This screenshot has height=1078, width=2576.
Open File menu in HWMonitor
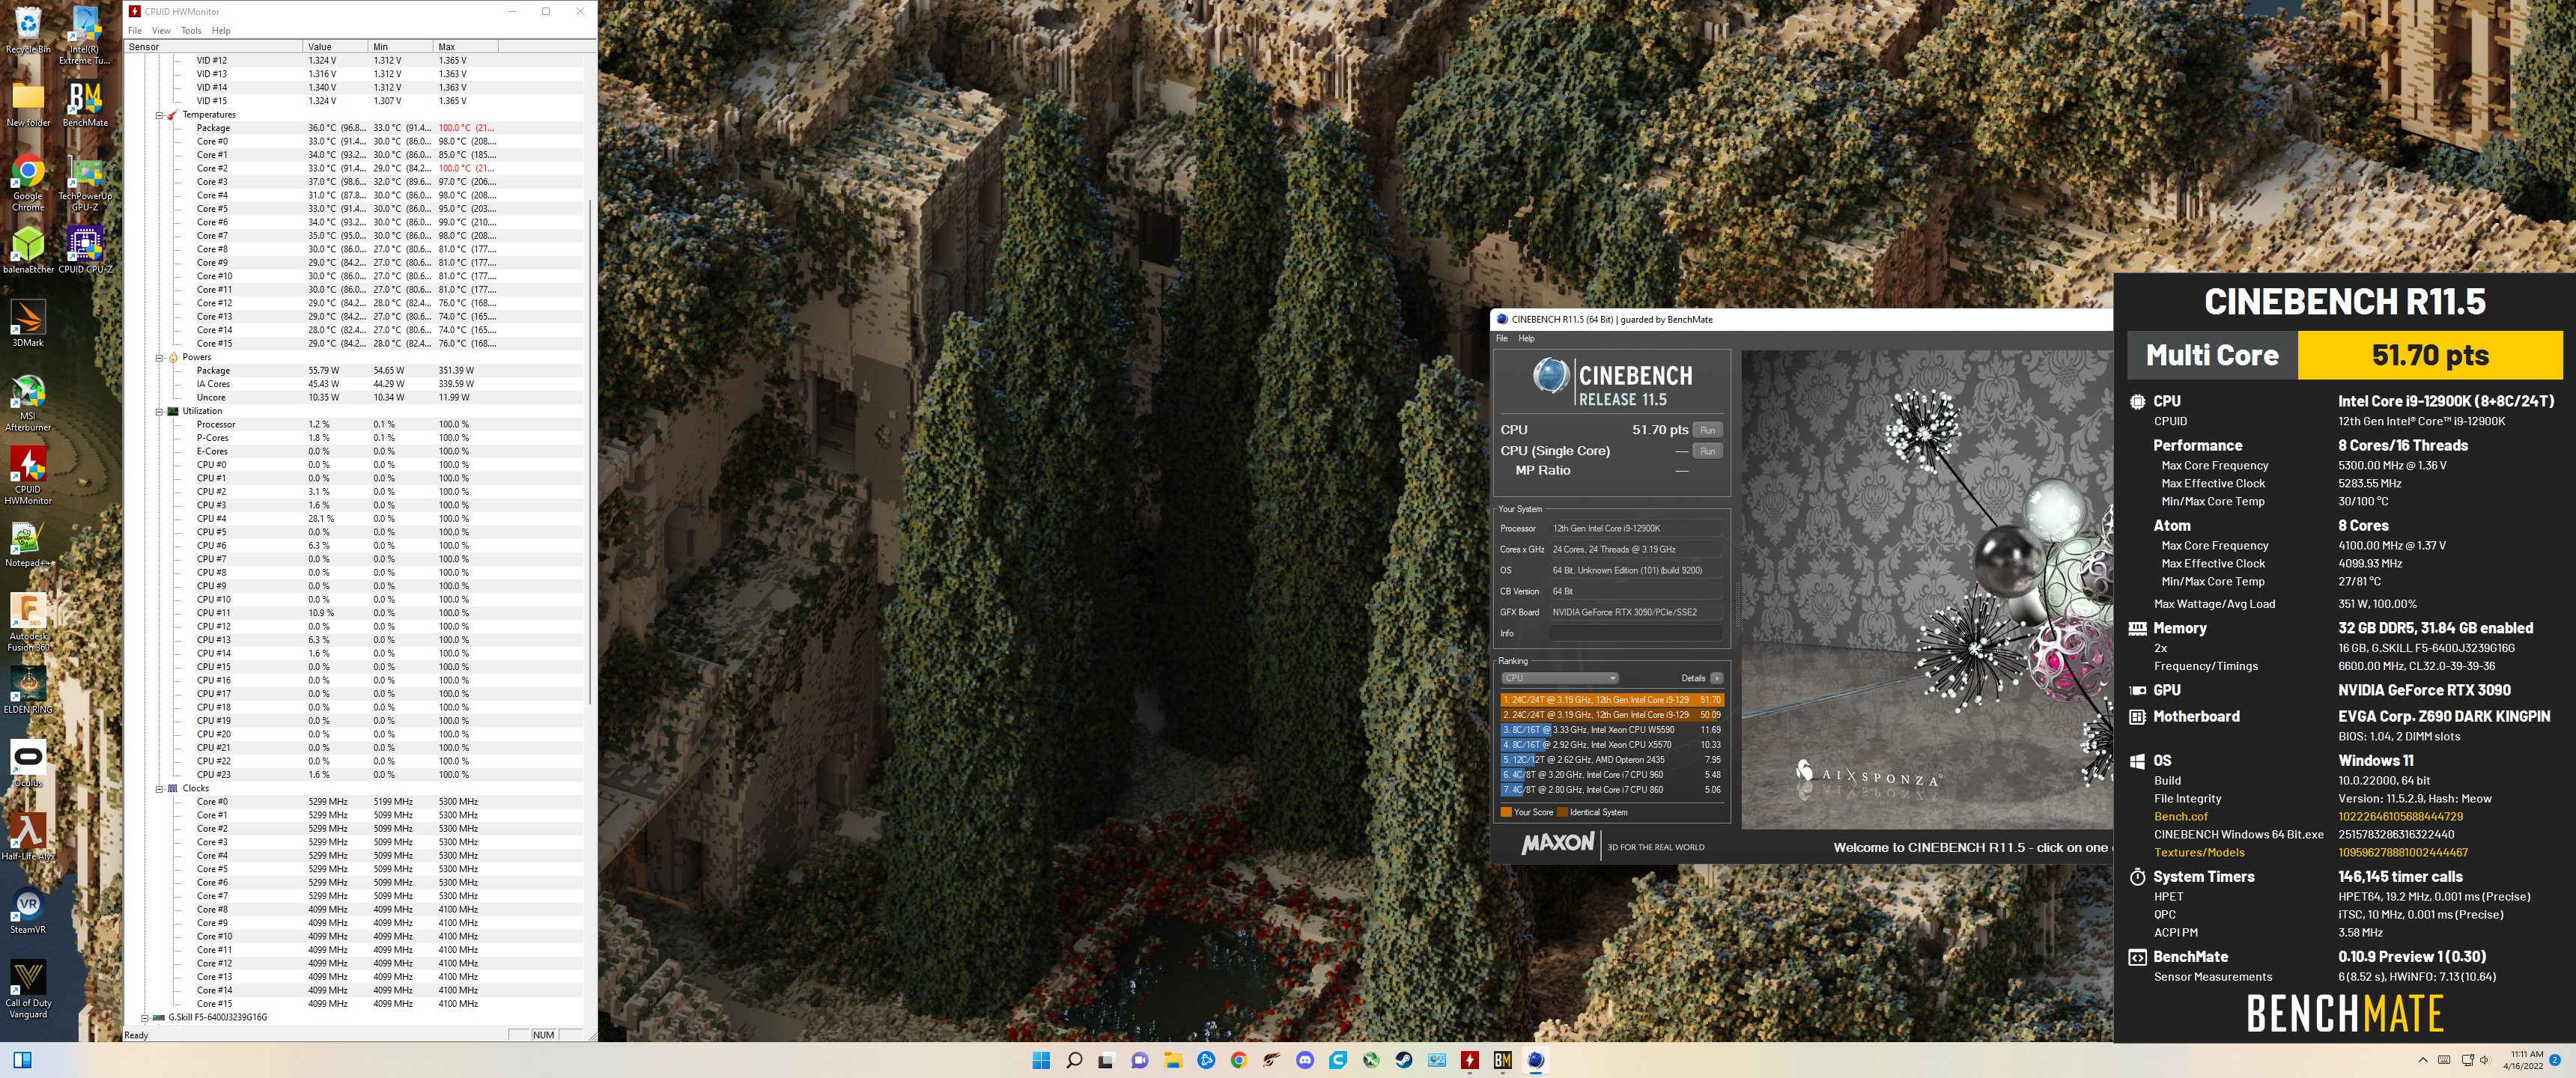135,31
